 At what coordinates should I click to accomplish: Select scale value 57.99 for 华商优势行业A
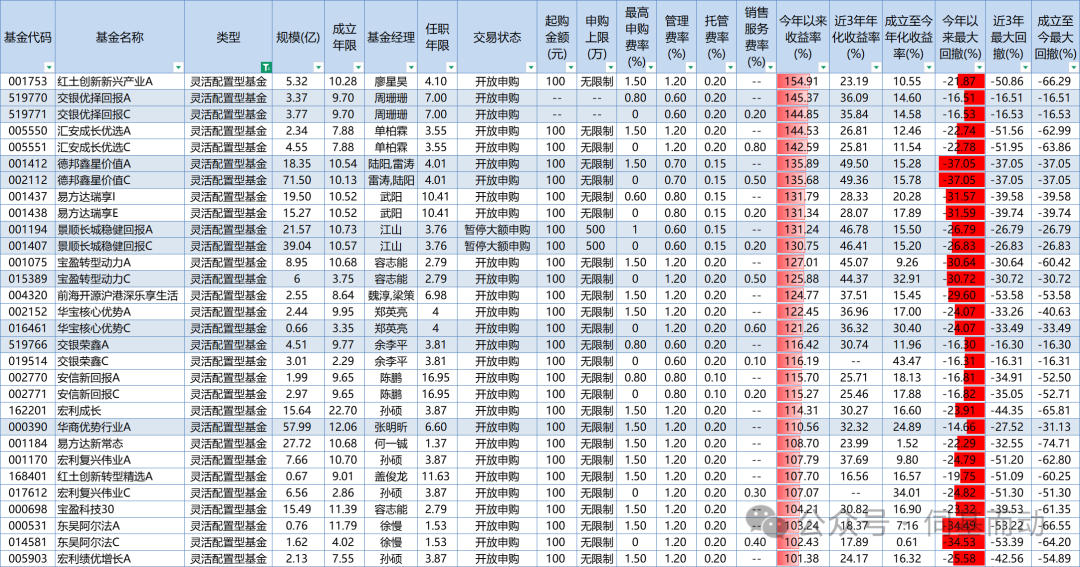coord(298,427)
